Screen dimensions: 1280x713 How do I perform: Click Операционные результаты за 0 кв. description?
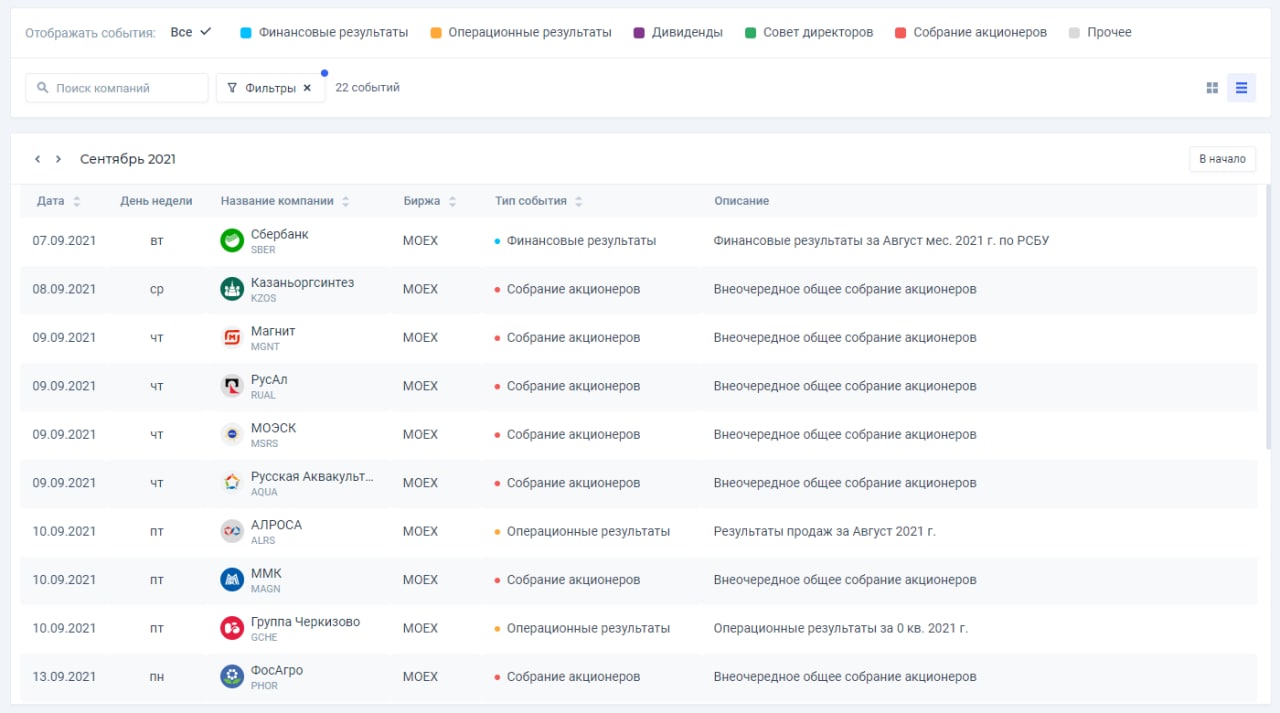coord(841,628)
